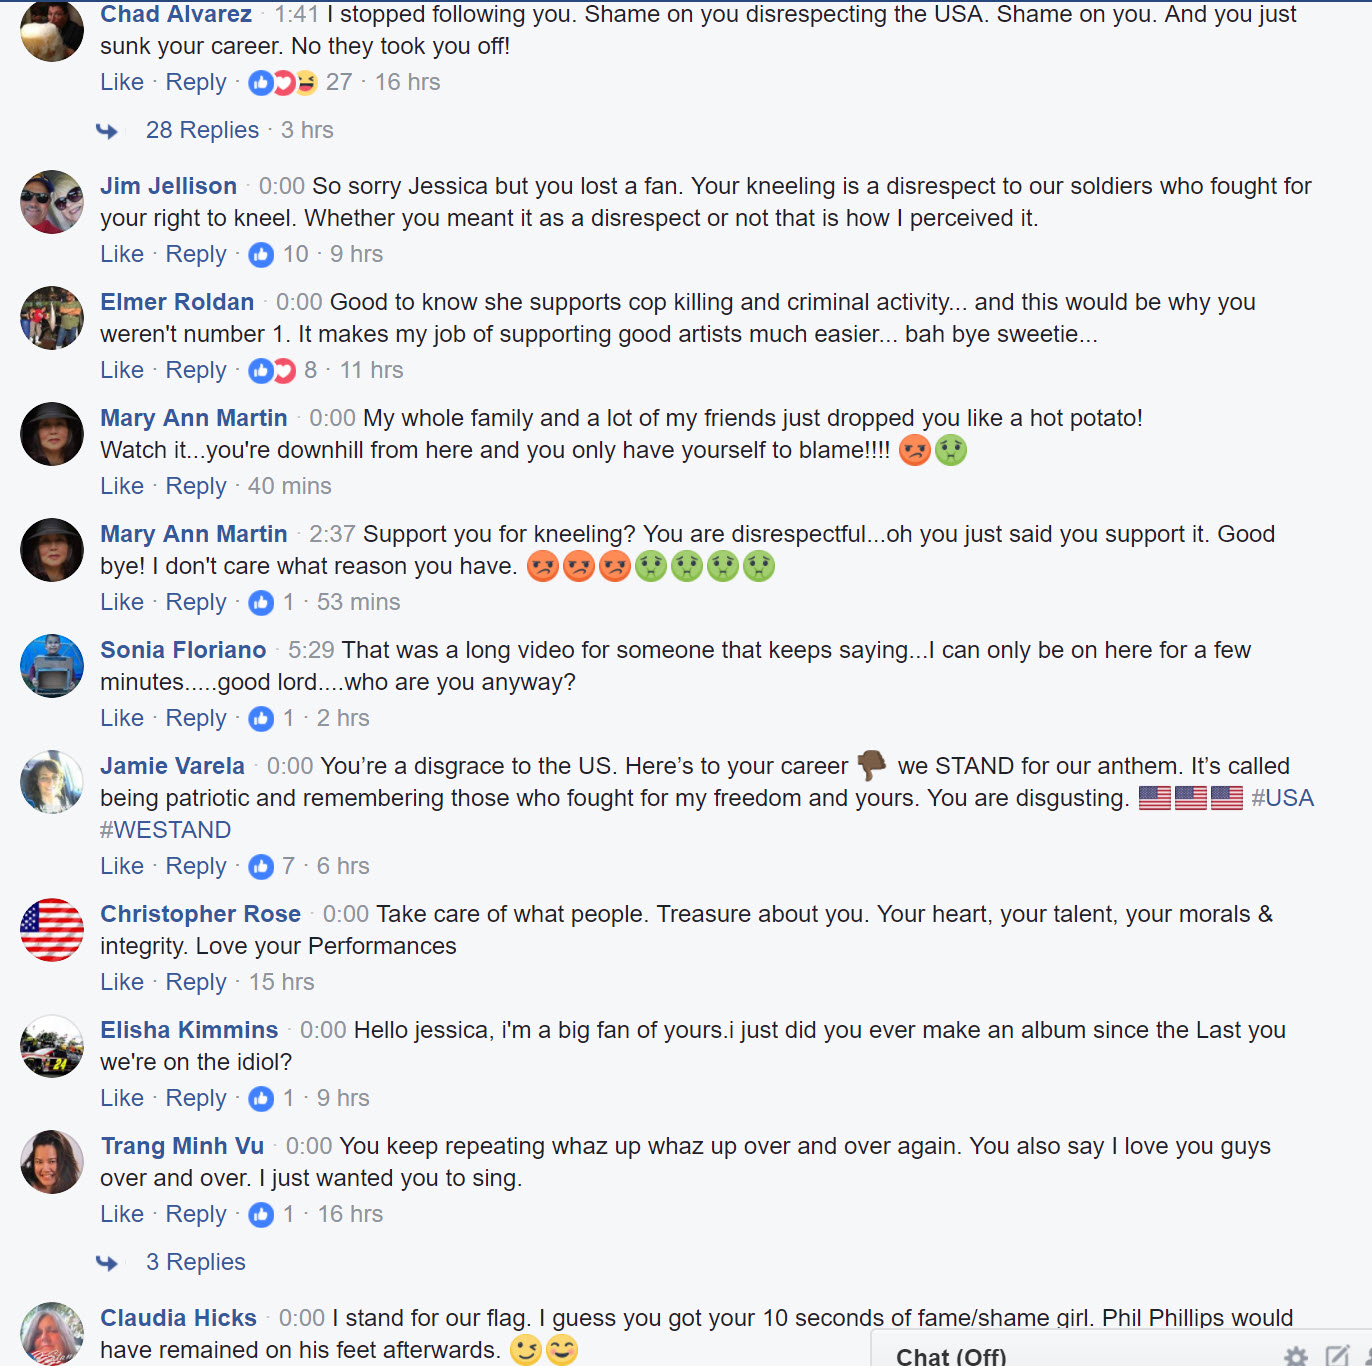Like Christopher Rose's comment

click(x=122, y=983)
